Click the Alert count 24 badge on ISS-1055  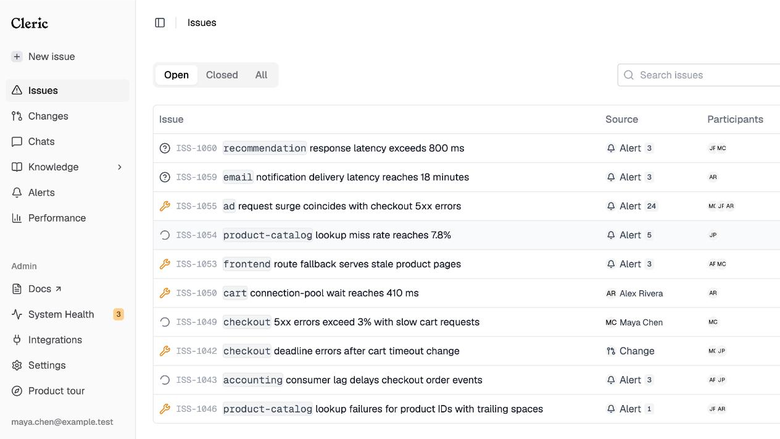[x=651, y=206]
